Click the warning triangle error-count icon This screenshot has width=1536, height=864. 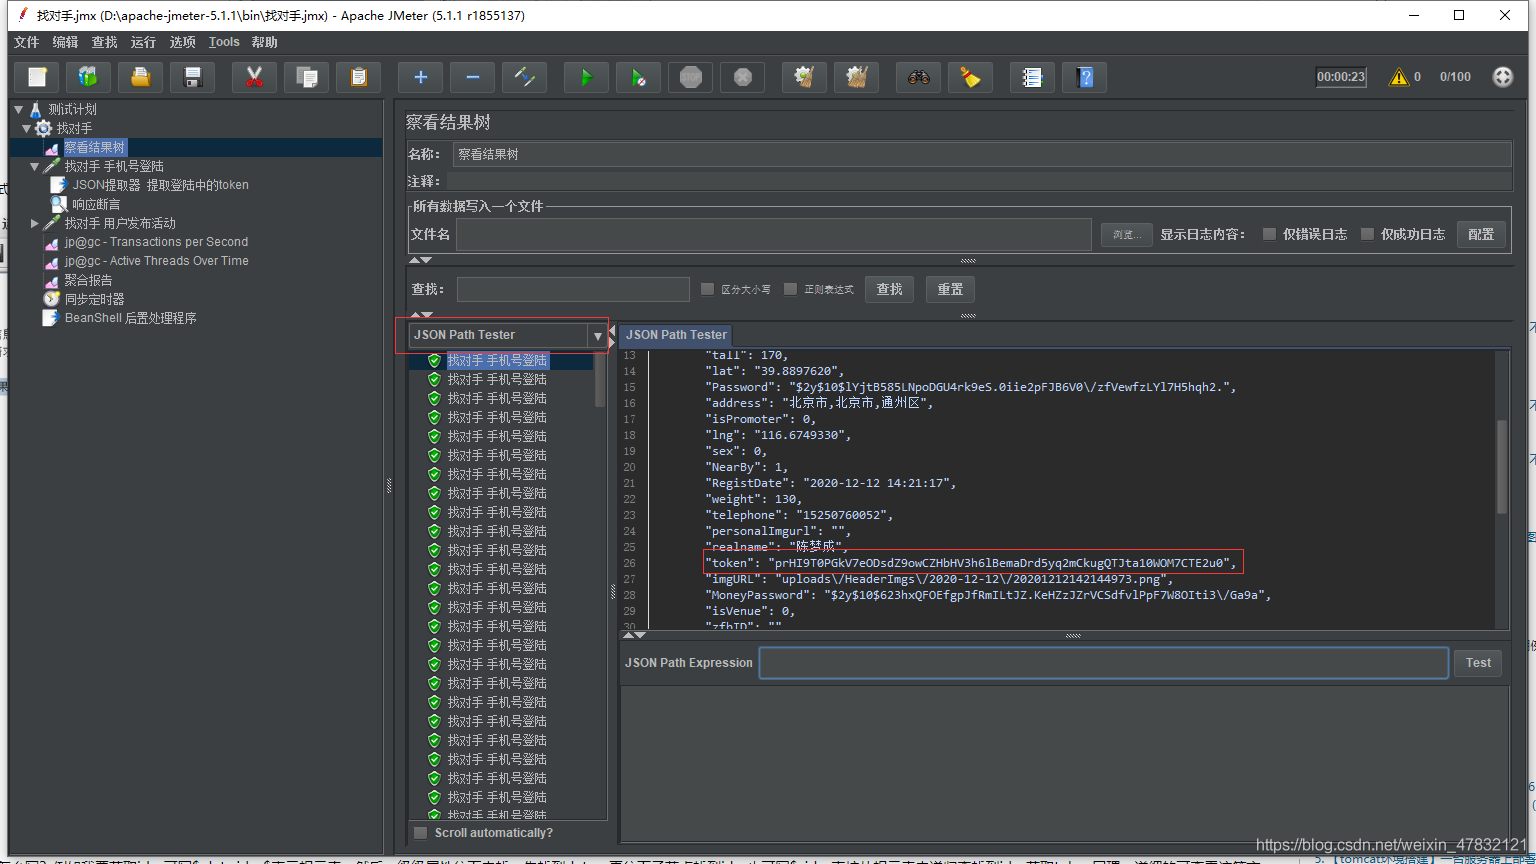[1399, 77]
